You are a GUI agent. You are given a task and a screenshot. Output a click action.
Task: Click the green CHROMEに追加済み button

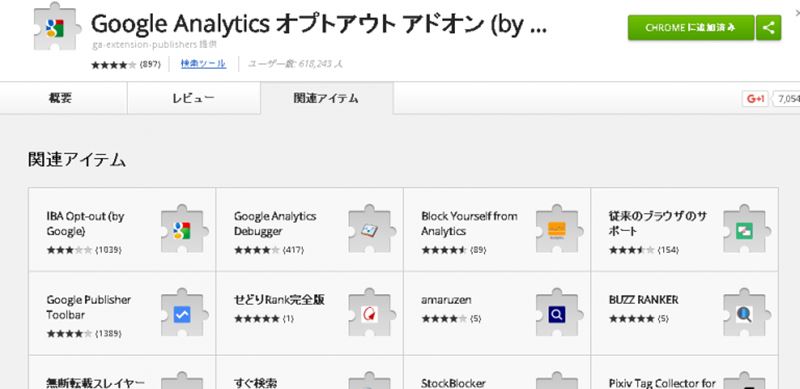pyautogui.click(x=691, y=28)
